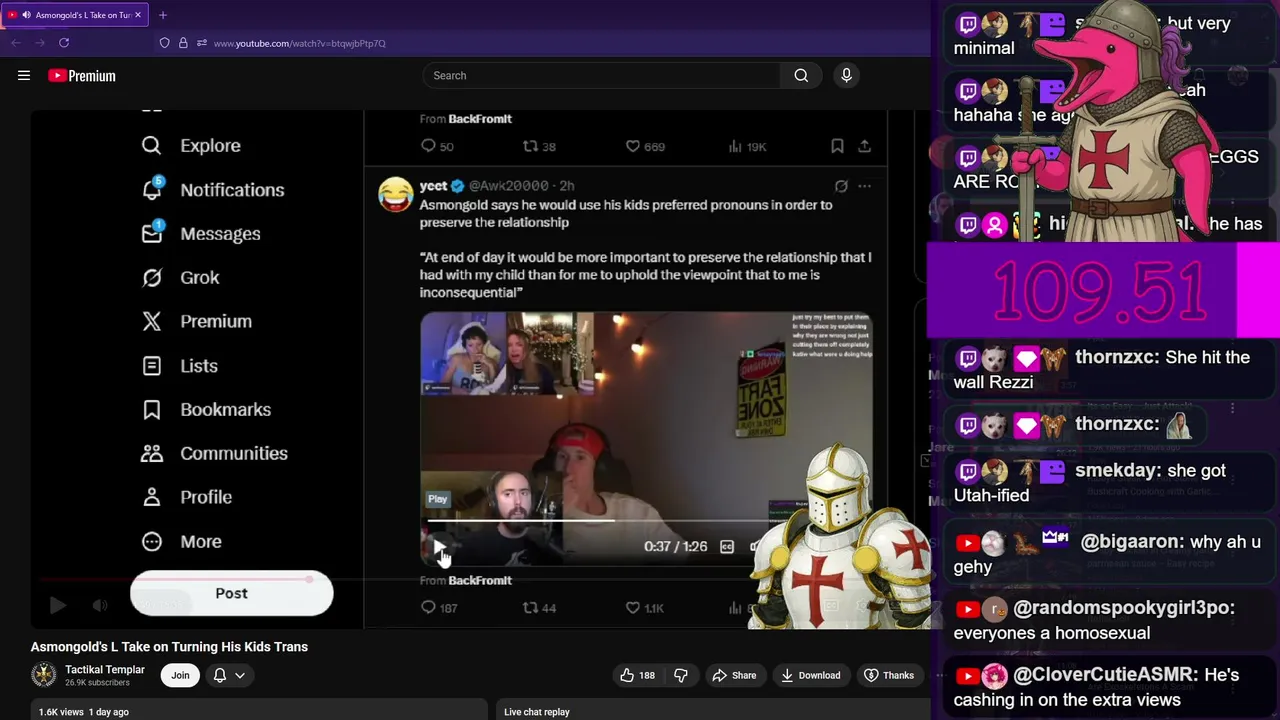
Task: Bookmark the top tweet
Action: (x=837, y=146)
